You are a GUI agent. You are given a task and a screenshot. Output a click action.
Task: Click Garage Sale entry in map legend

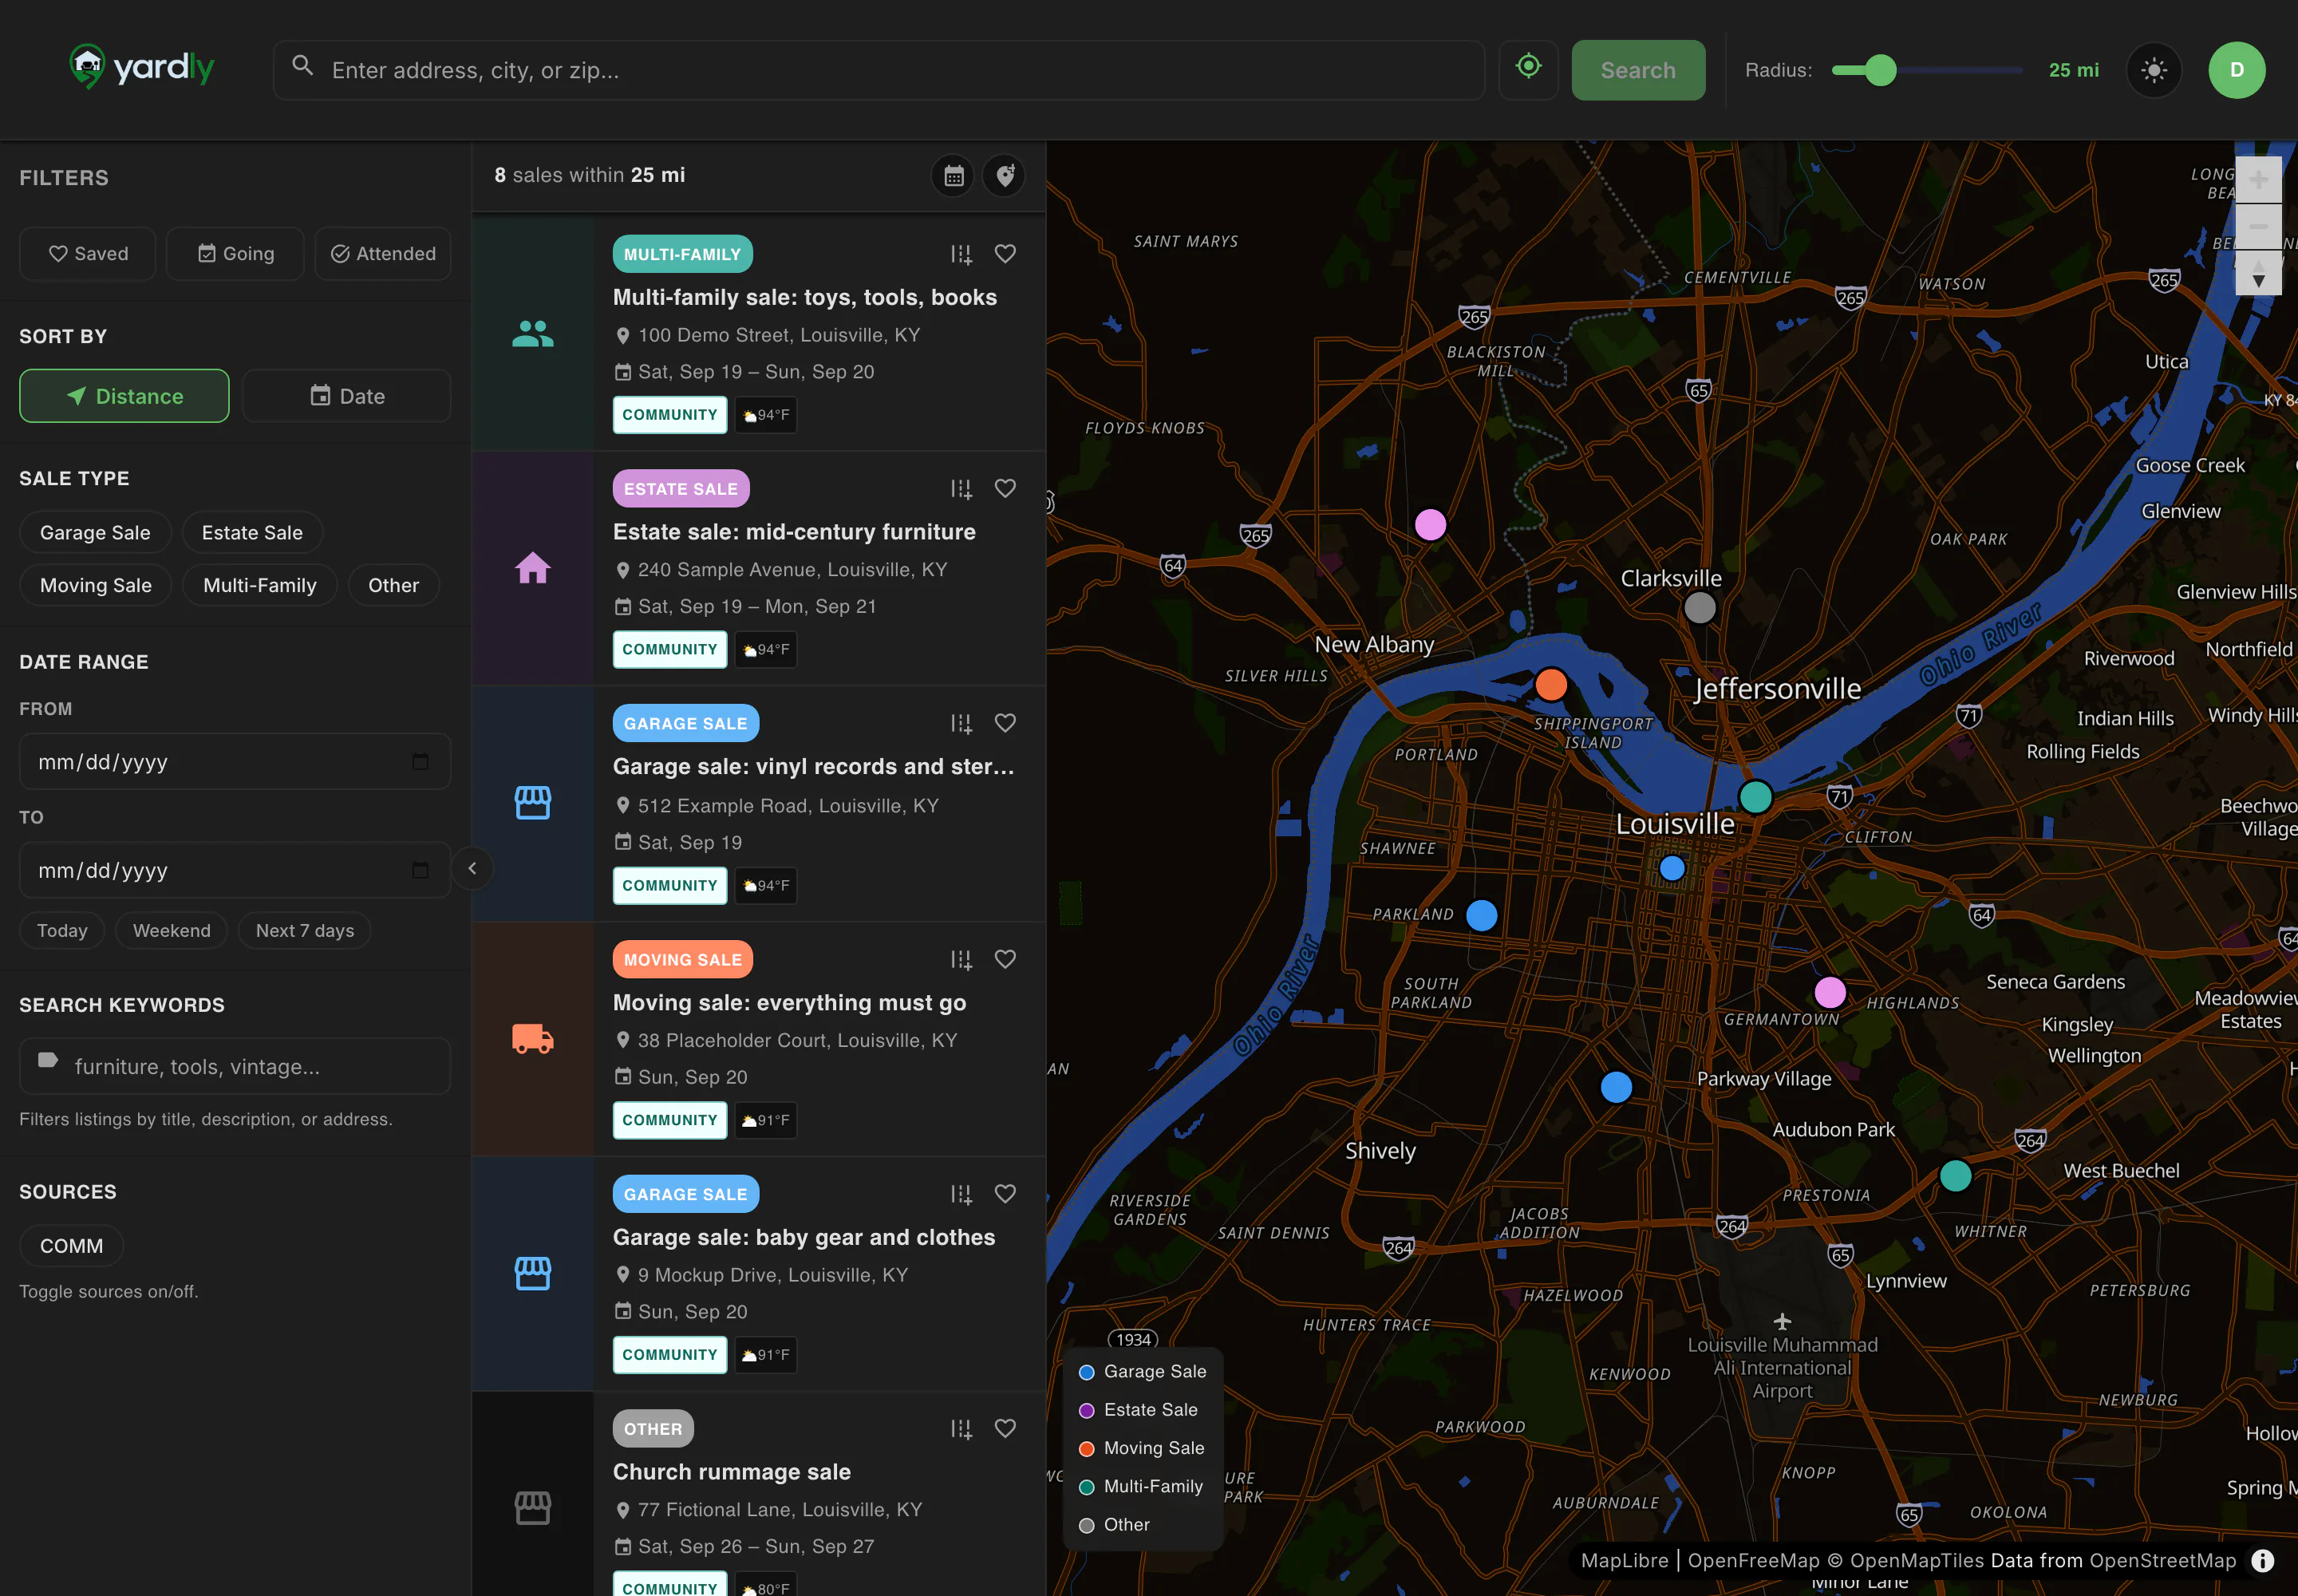pyautogui.click(x=1143, y=1372)
